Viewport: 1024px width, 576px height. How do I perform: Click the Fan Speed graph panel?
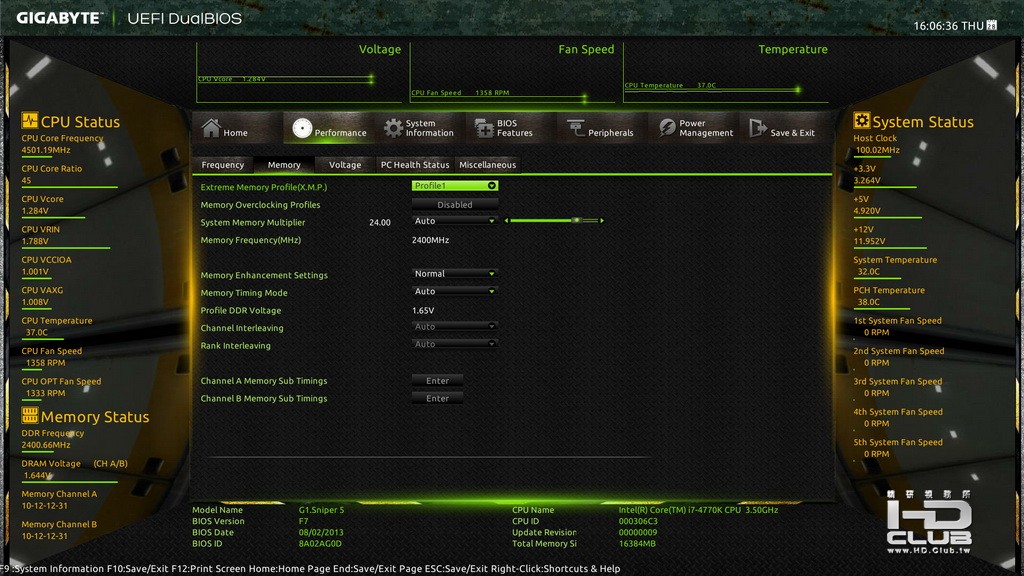coord(513,72)
